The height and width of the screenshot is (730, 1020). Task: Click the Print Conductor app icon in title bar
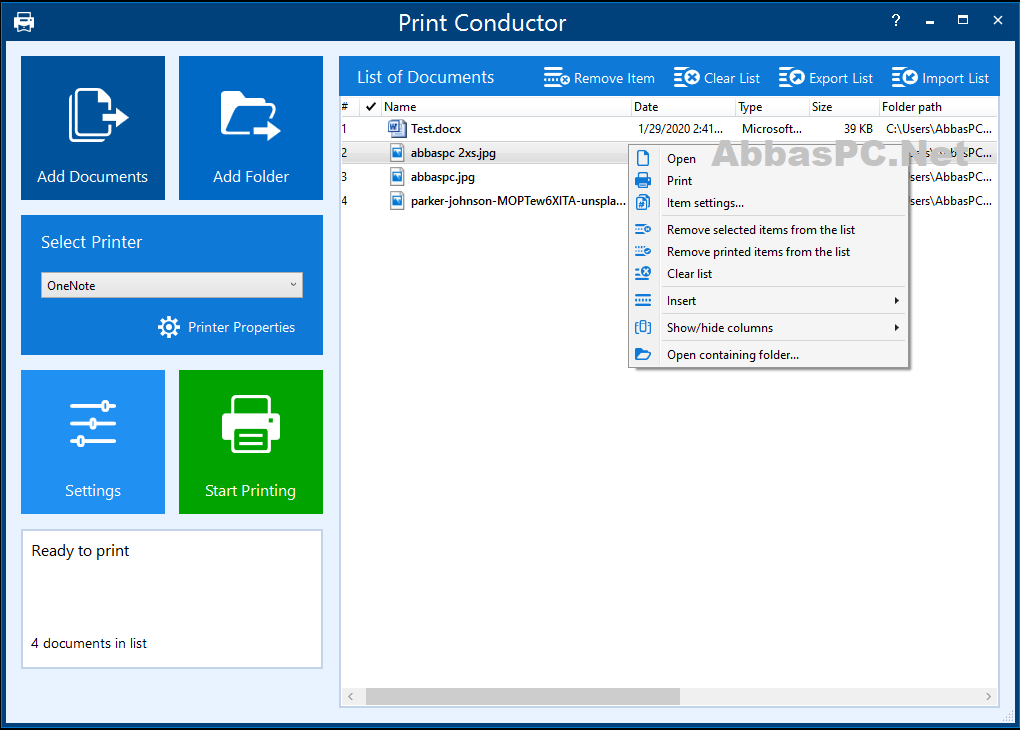[x=24, y=22]
